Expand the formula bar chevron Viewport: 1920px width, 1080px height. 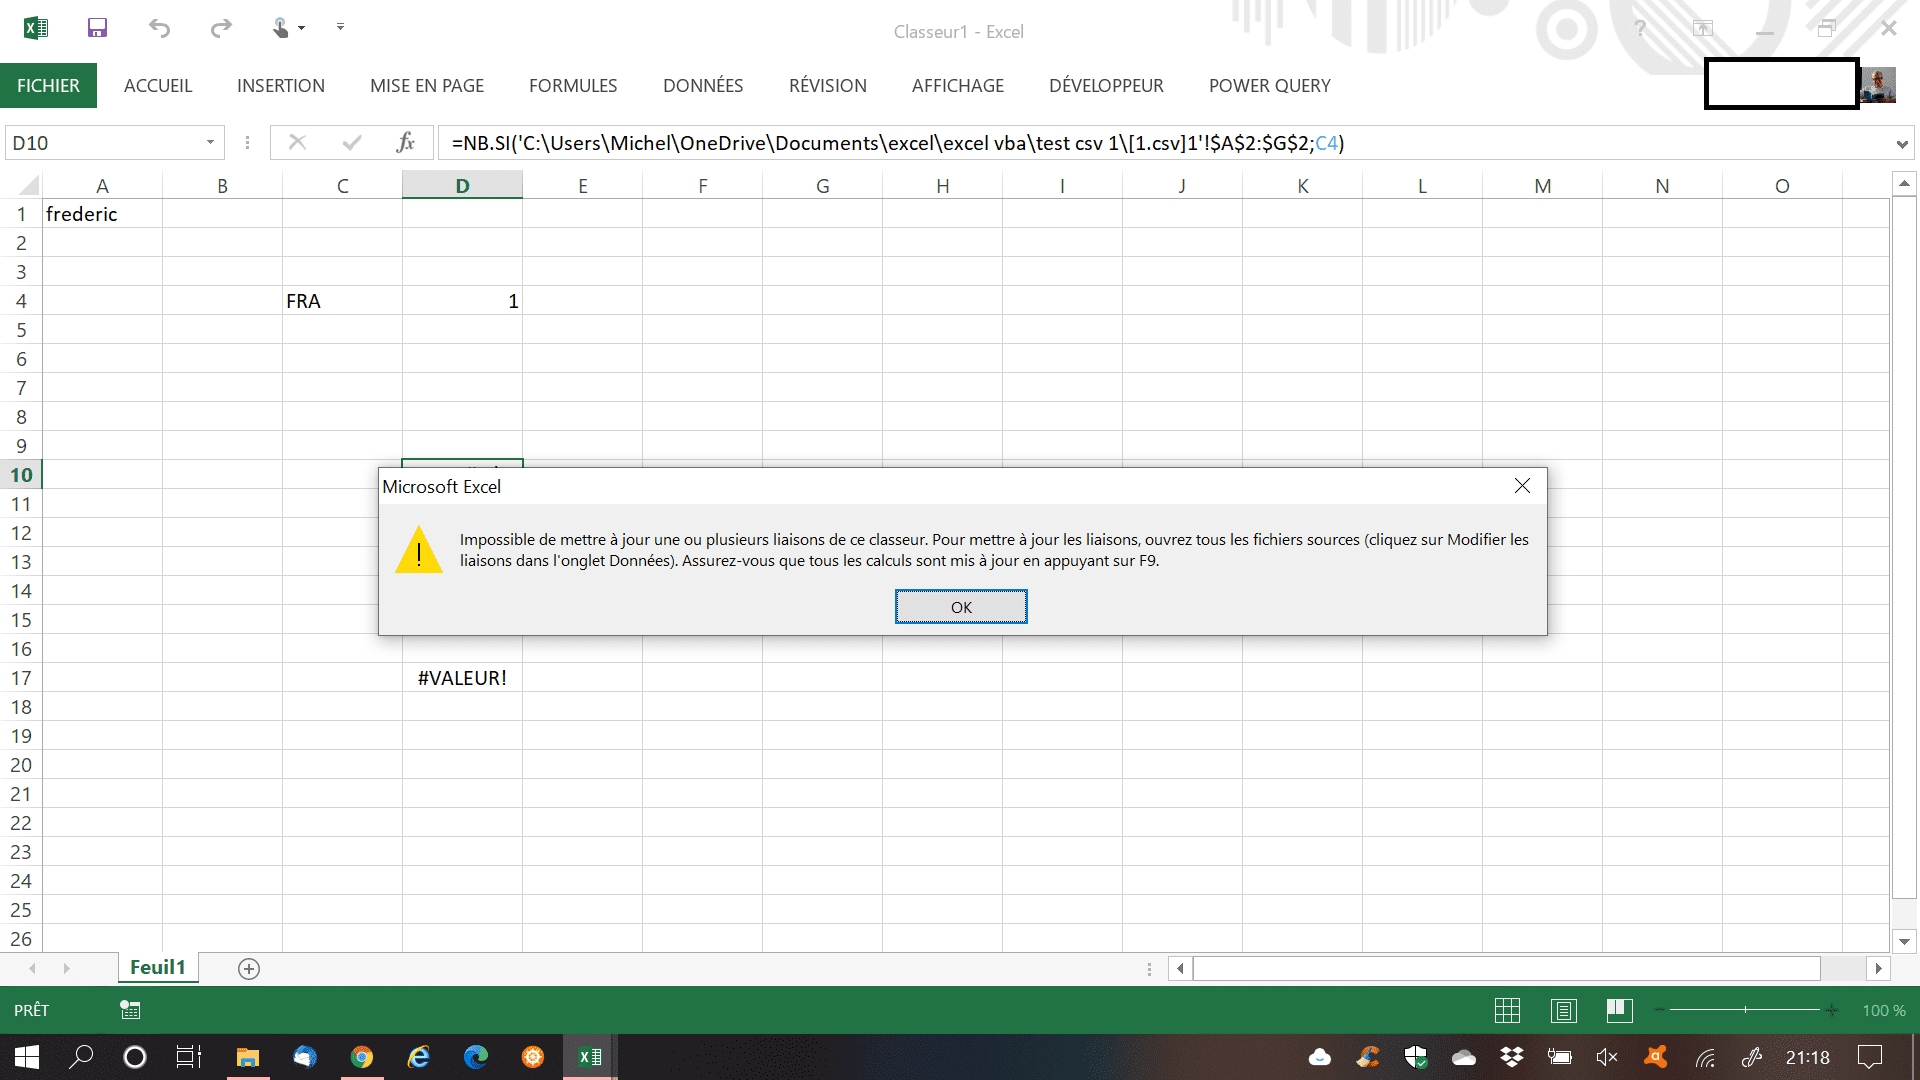1901,144
